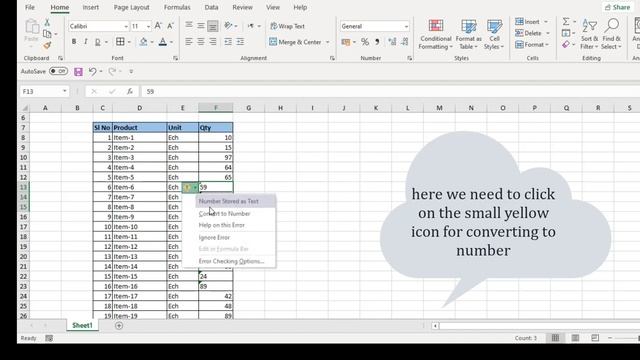
Task: Click the Bold formatting icon
Action: pos(74,42)
